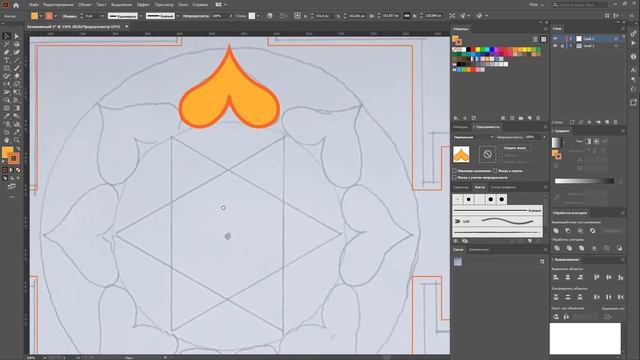Open the Эффект menu
The image size is (640, 360).
[143, 5]
